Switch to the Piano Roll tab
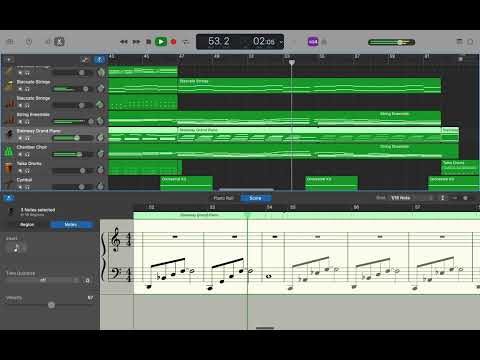This screenshot has width=480, height=360. coord(223,198)
